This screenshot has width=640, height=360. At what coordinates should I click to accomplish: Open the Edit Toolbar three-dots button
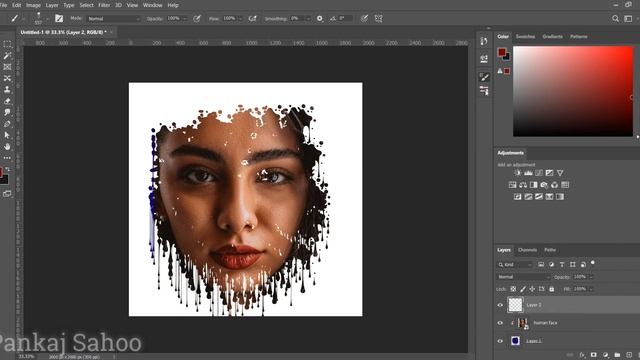click(7, 158)
